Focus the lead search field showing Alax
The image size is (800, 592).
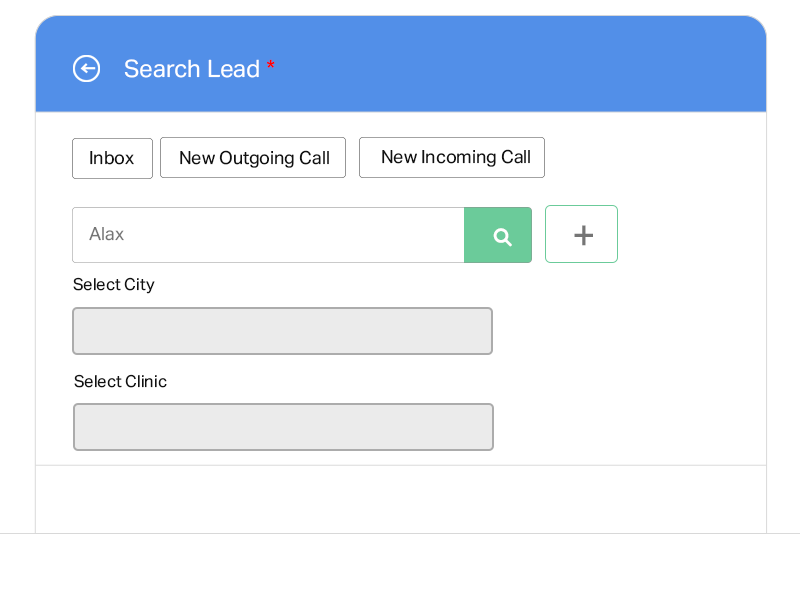pos(268,235)
